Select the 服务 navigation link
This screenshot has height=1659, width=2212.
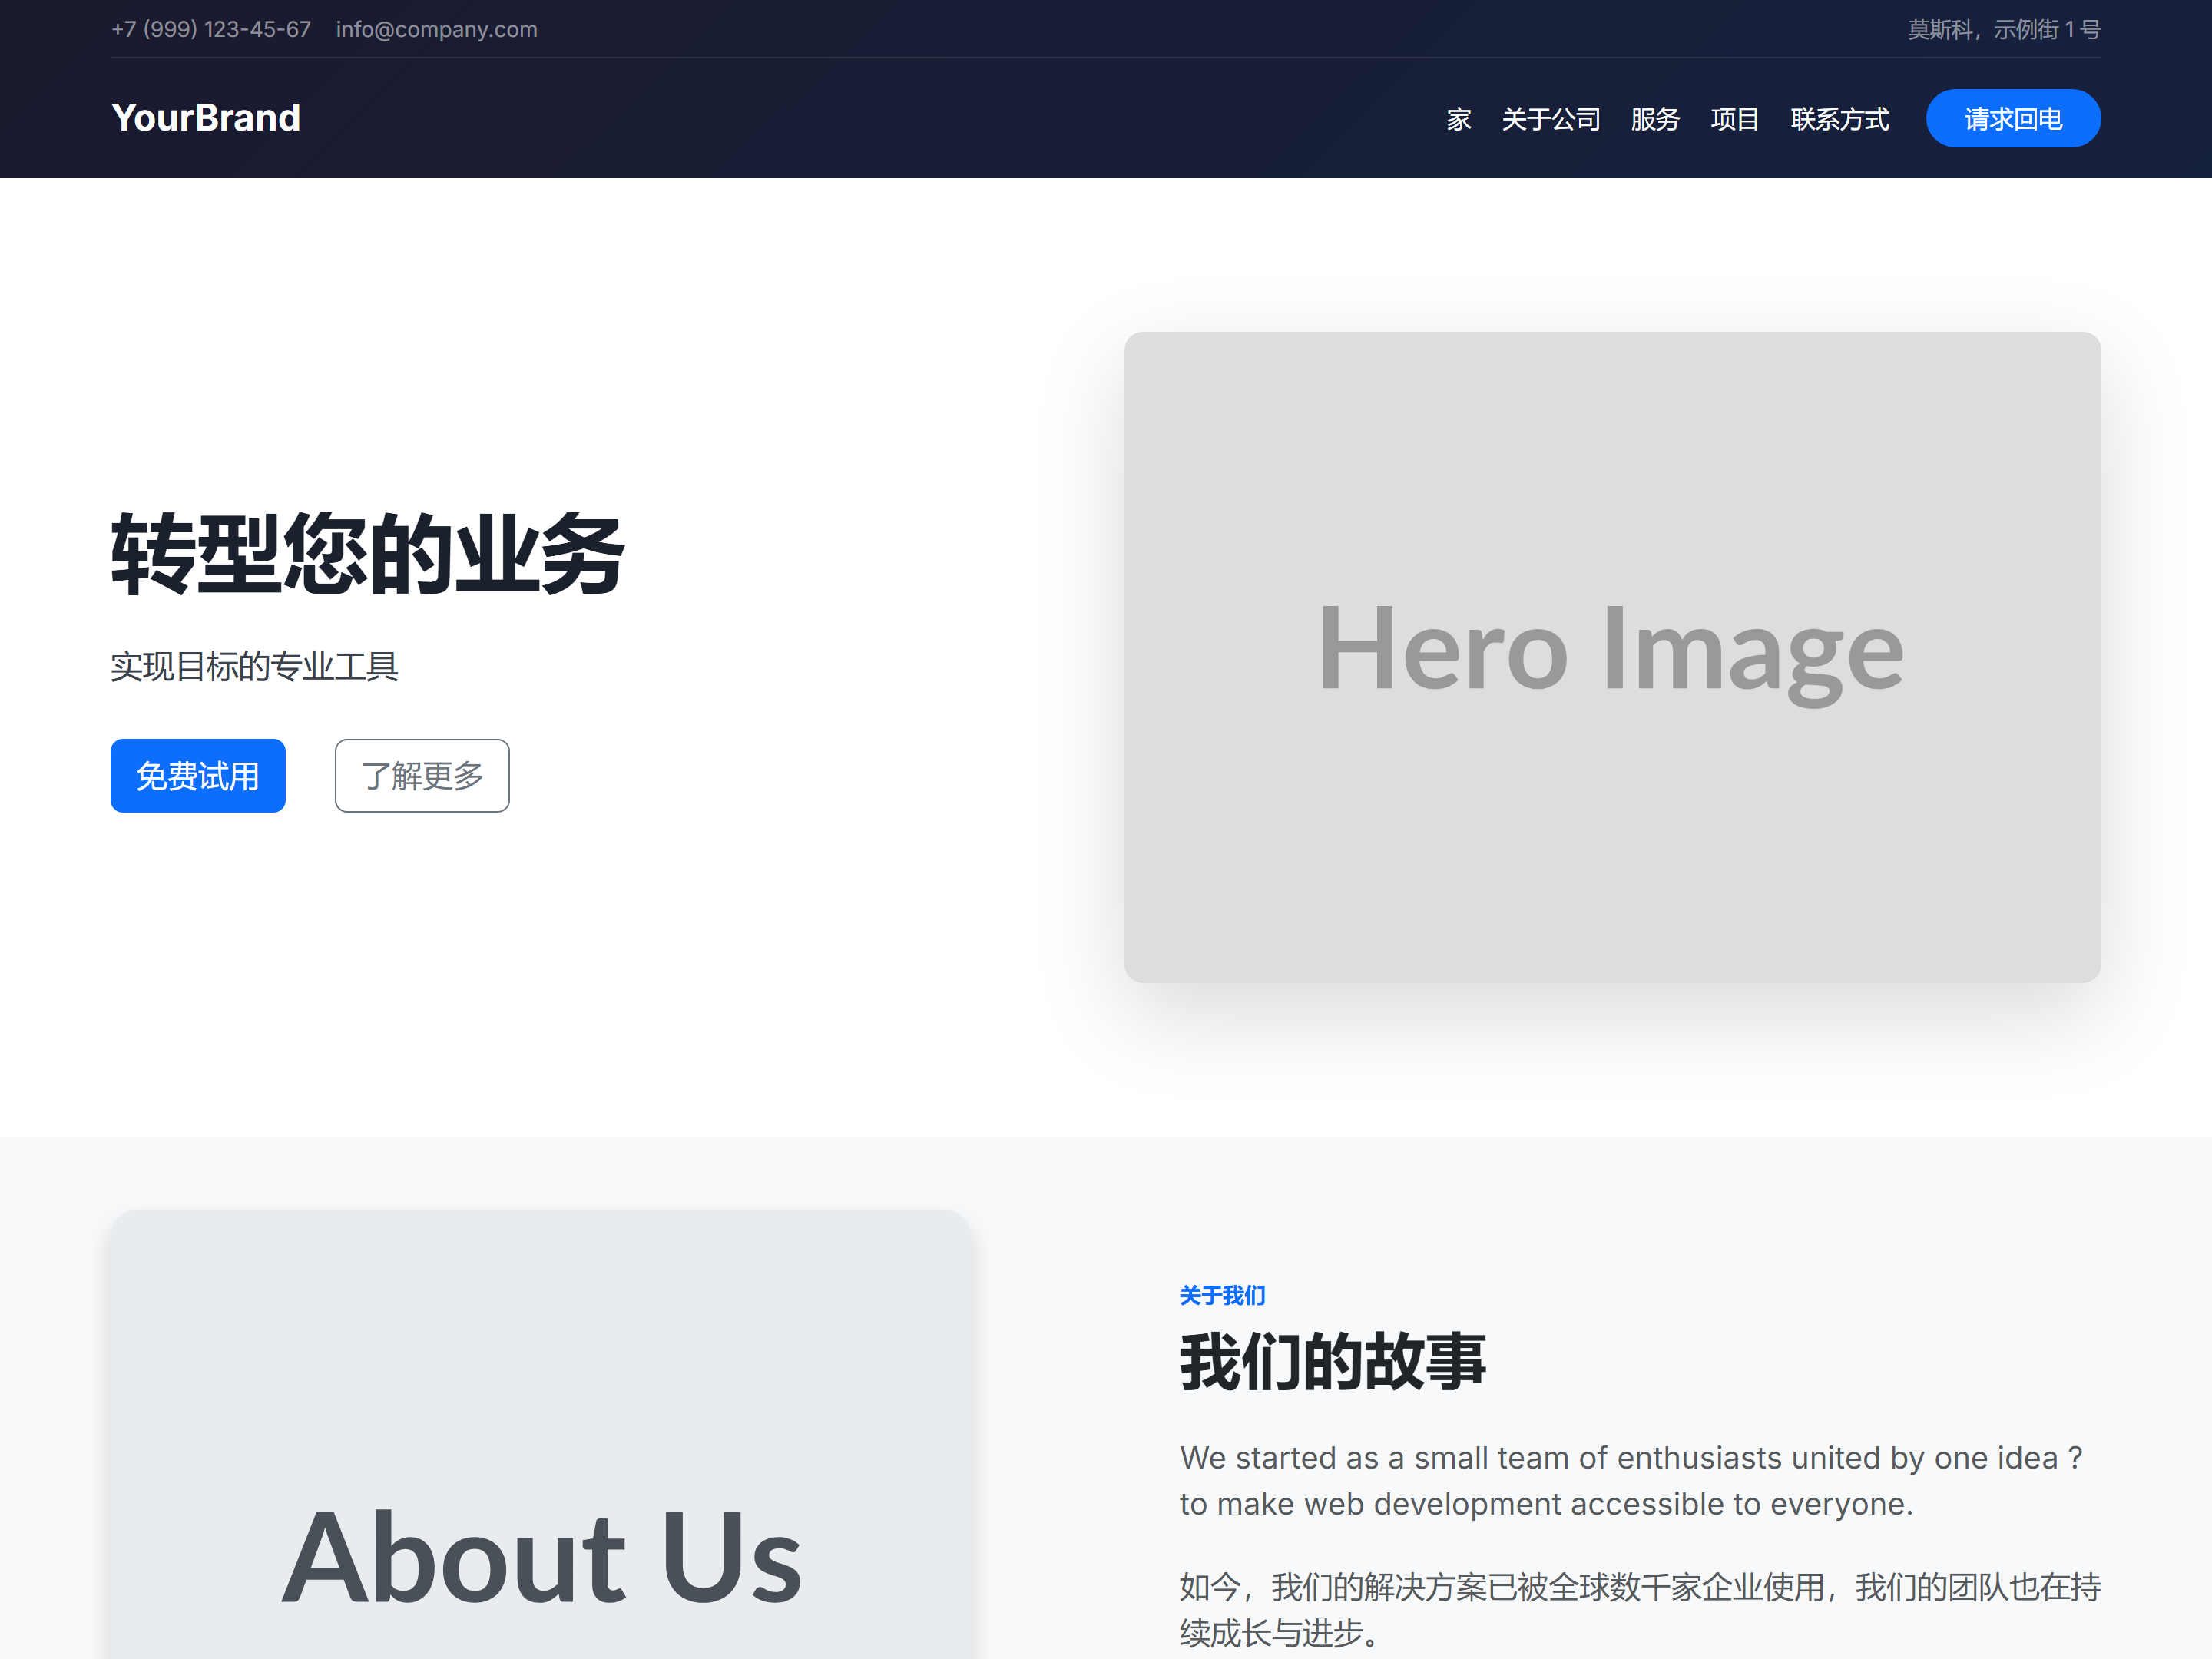(x=1655, y=119)
